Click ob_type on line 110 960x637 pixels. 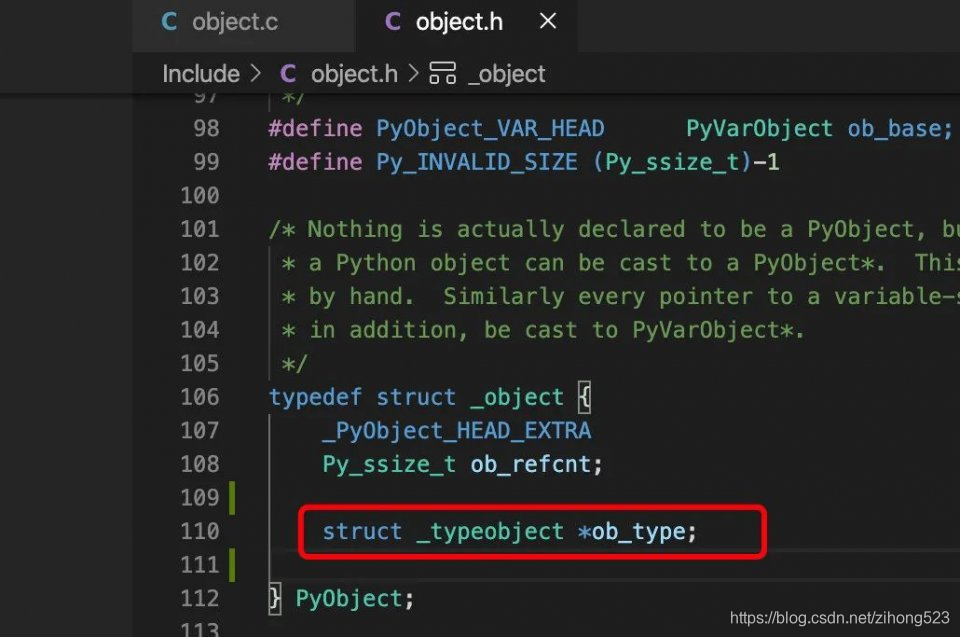click(x=639, y=532)
